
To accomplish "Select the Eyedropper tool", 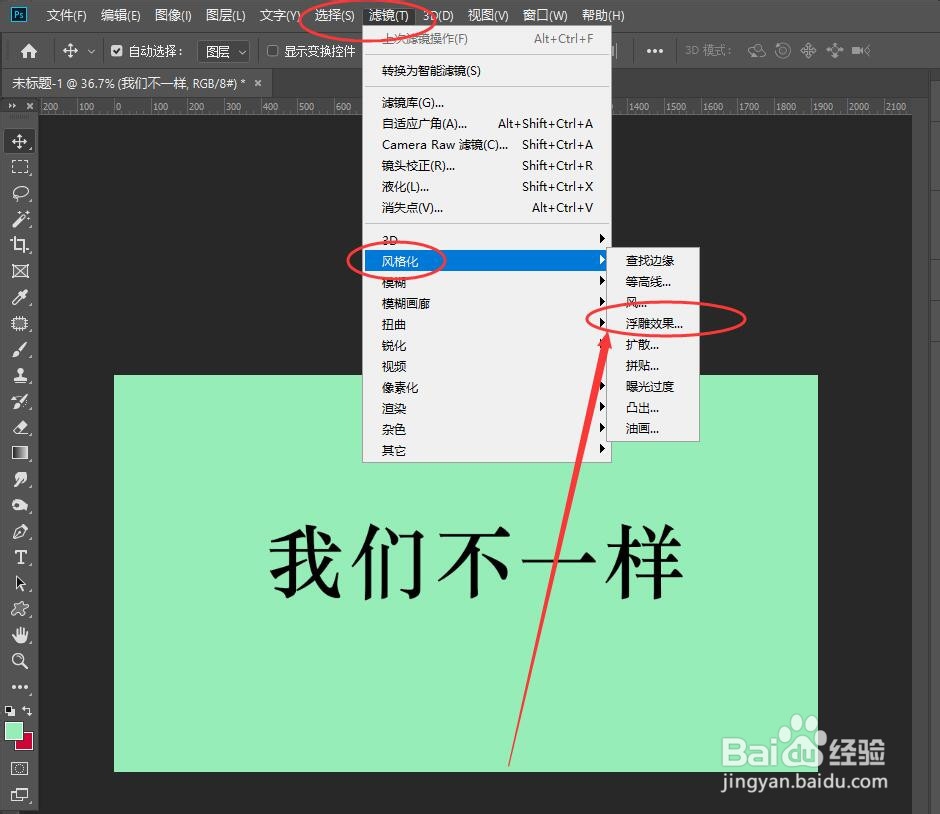I will pyautogui.click(x=21, y=297).
